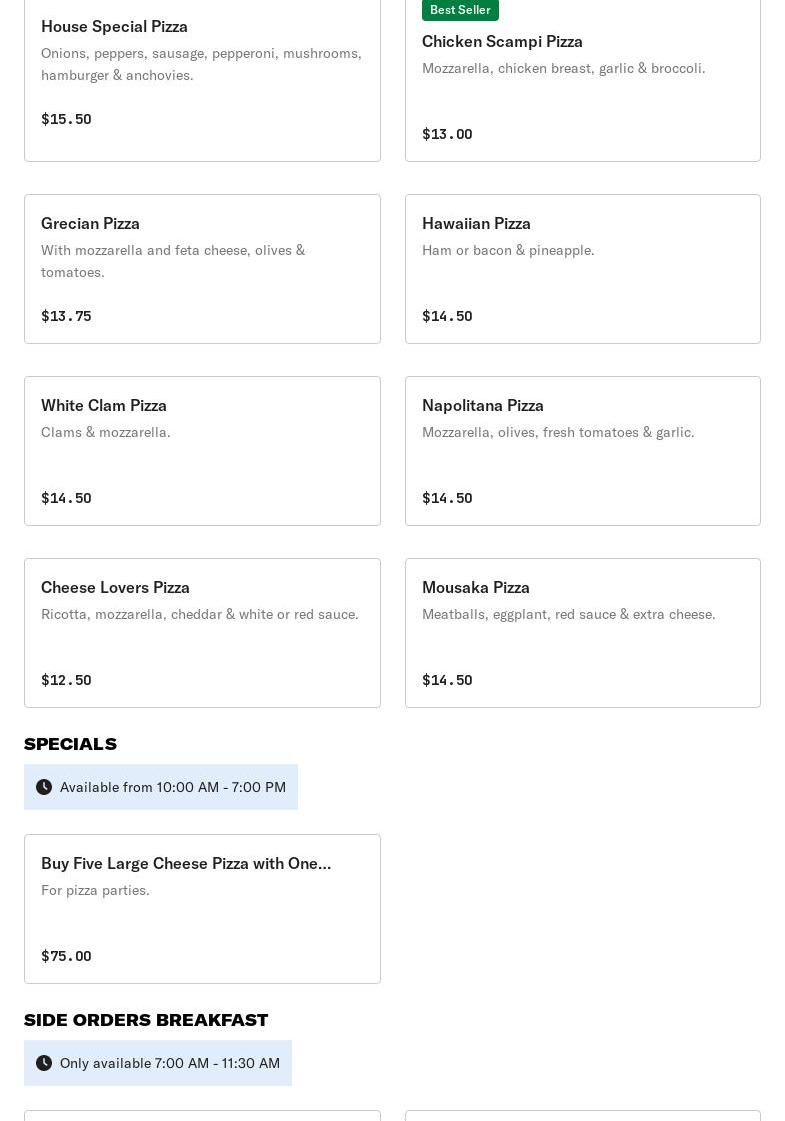Open the Napolitana Pizza item
This screenshot has width=785, height=1121.
click(x=582, y=450)
